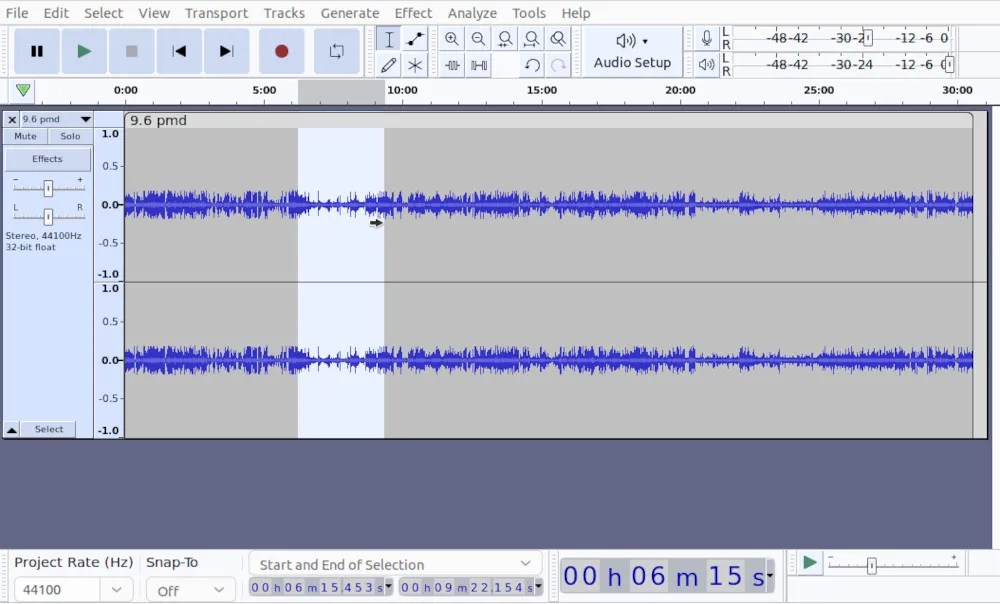Image resolution: width=1000 pixels, height=604 pixels.
Task: Silence the selected audio region
Action: coord(478,65)
